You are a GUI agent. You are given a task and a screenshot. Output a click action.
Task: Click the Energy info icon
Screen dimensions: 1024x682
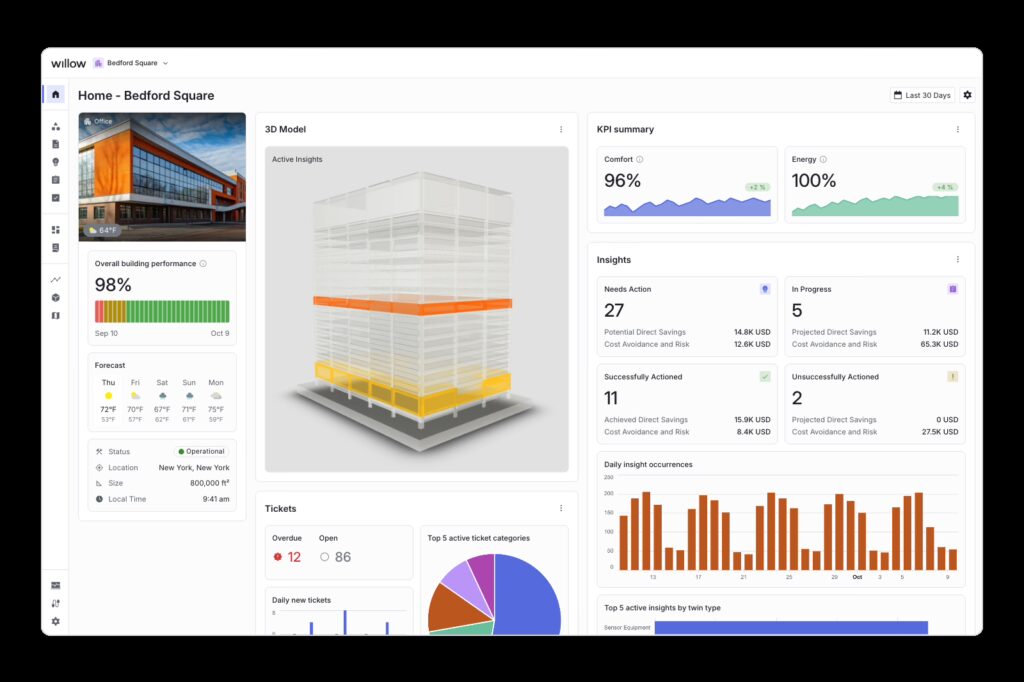point(824,159)
